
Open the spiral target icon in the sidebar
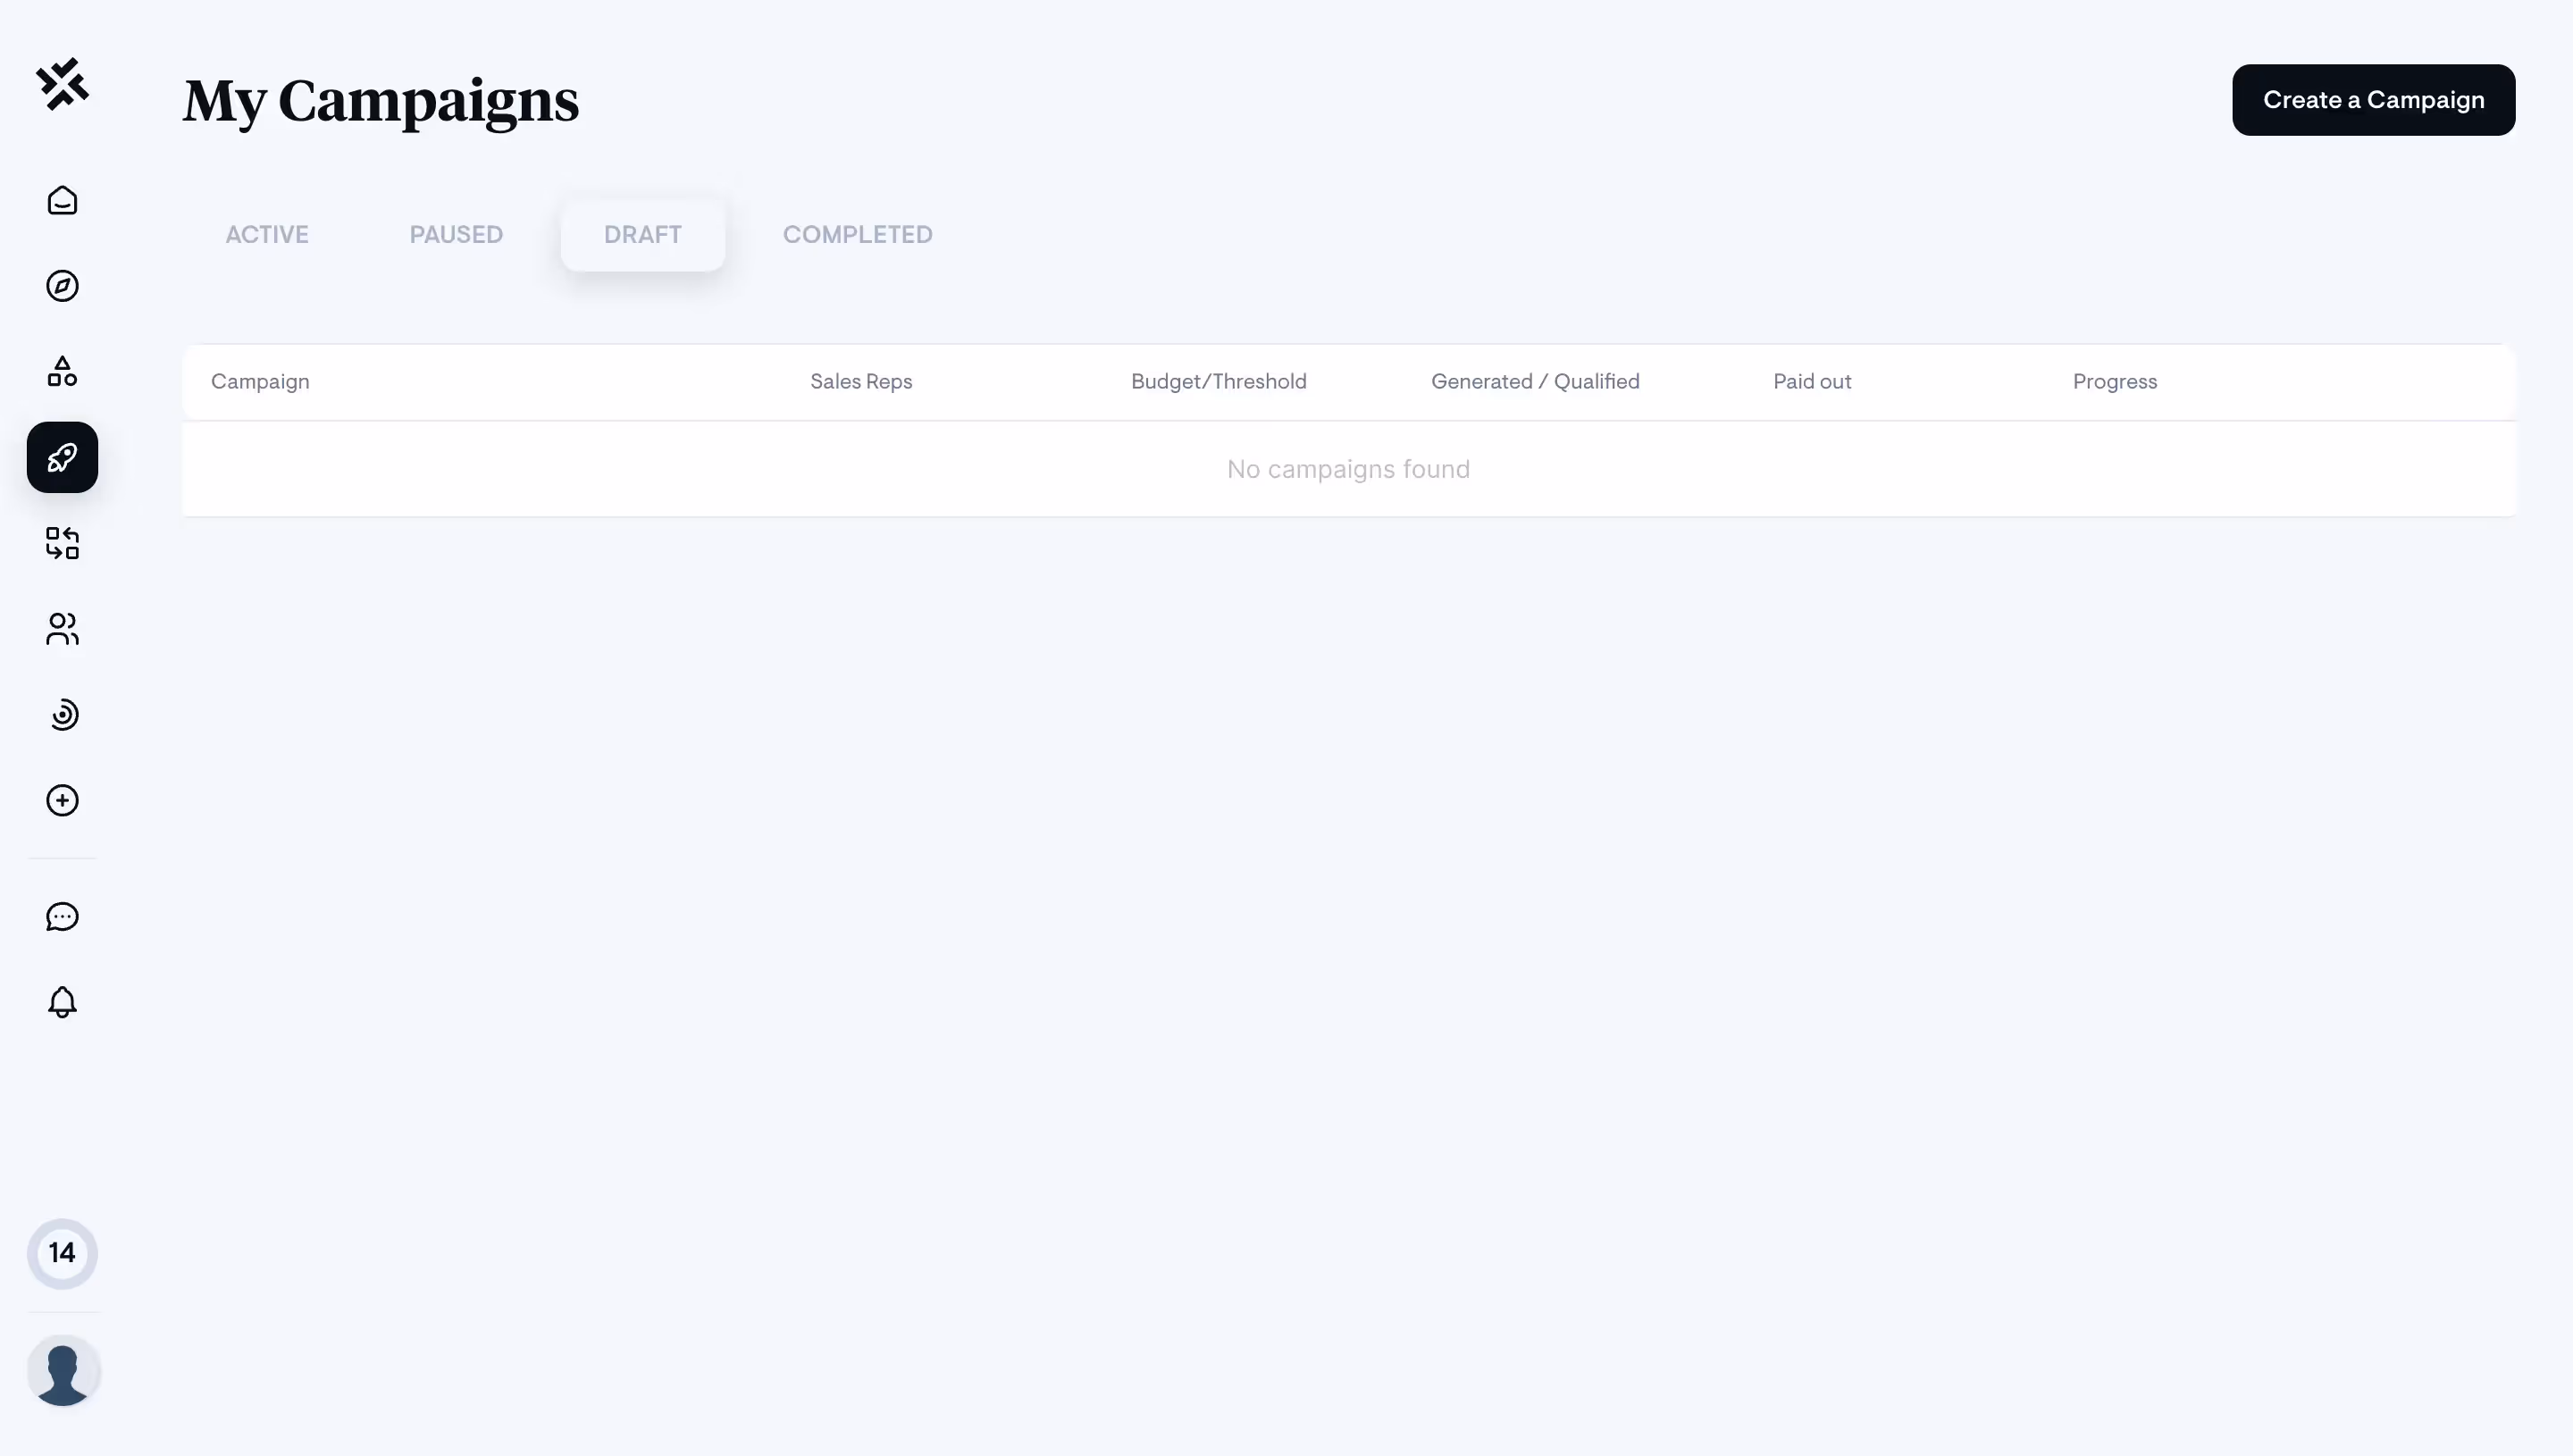point(62,715)
